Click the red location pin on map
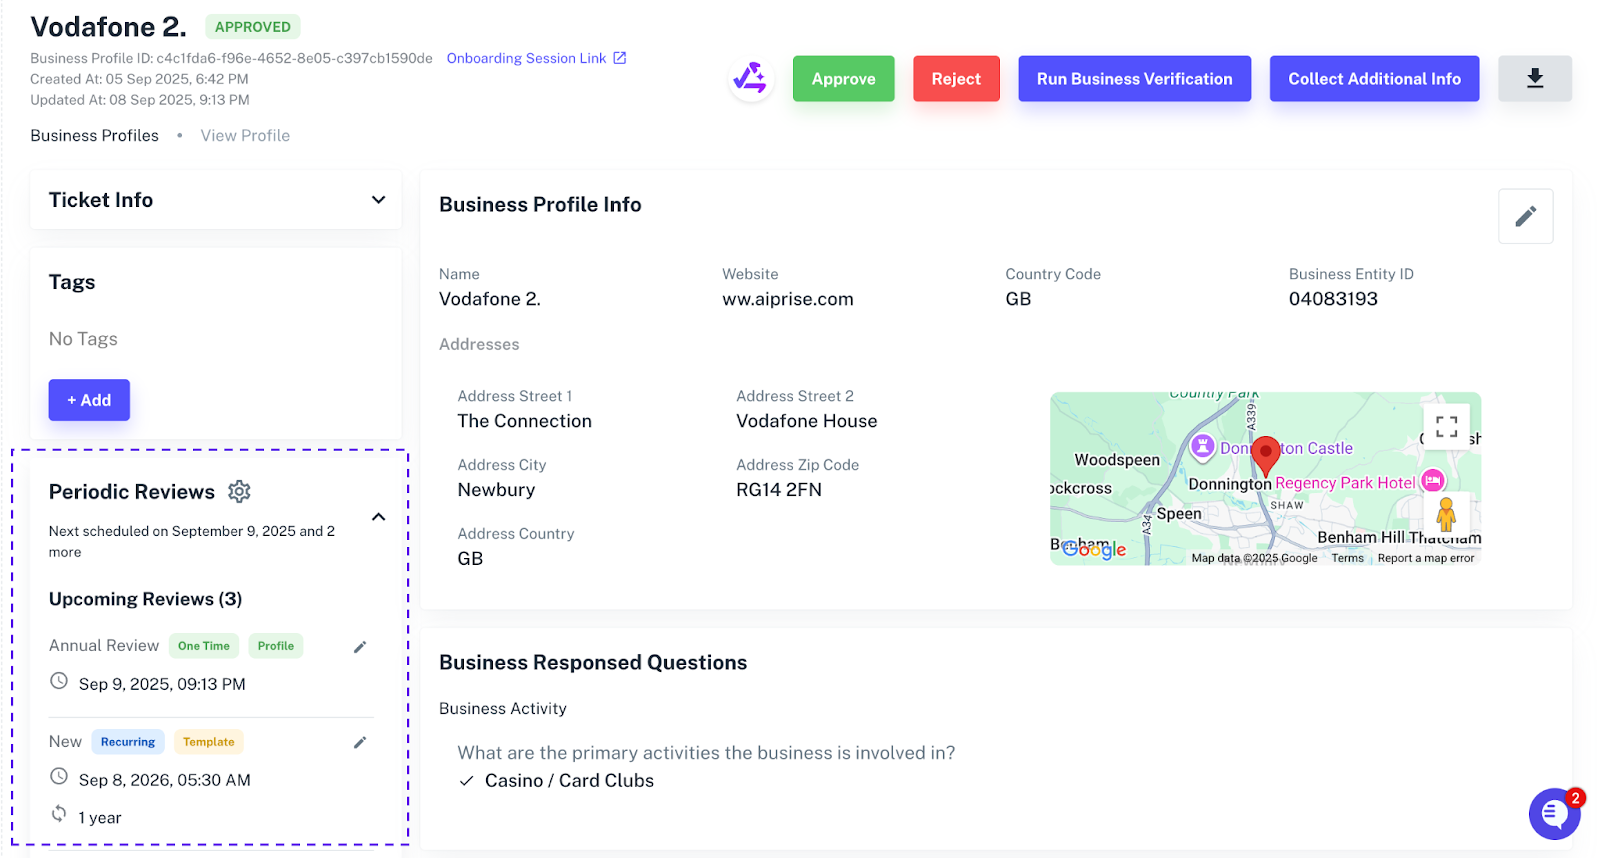 point(1266,455)
